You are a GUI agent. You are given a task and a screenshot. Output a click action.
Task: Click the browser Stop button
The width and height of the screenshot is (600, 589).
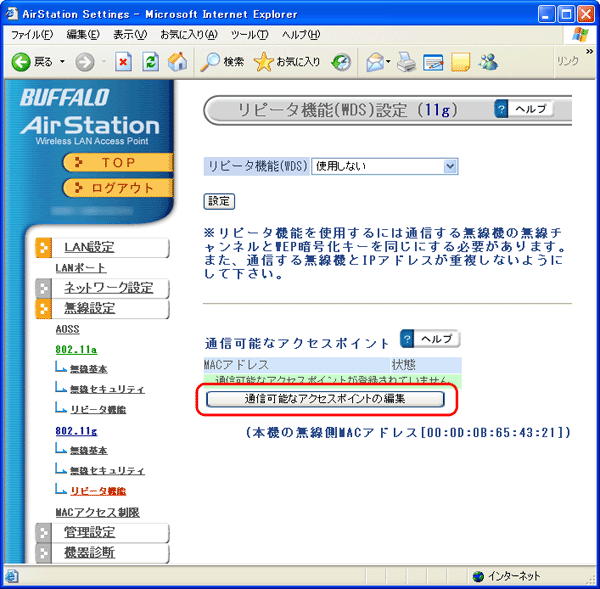(124, 62)
